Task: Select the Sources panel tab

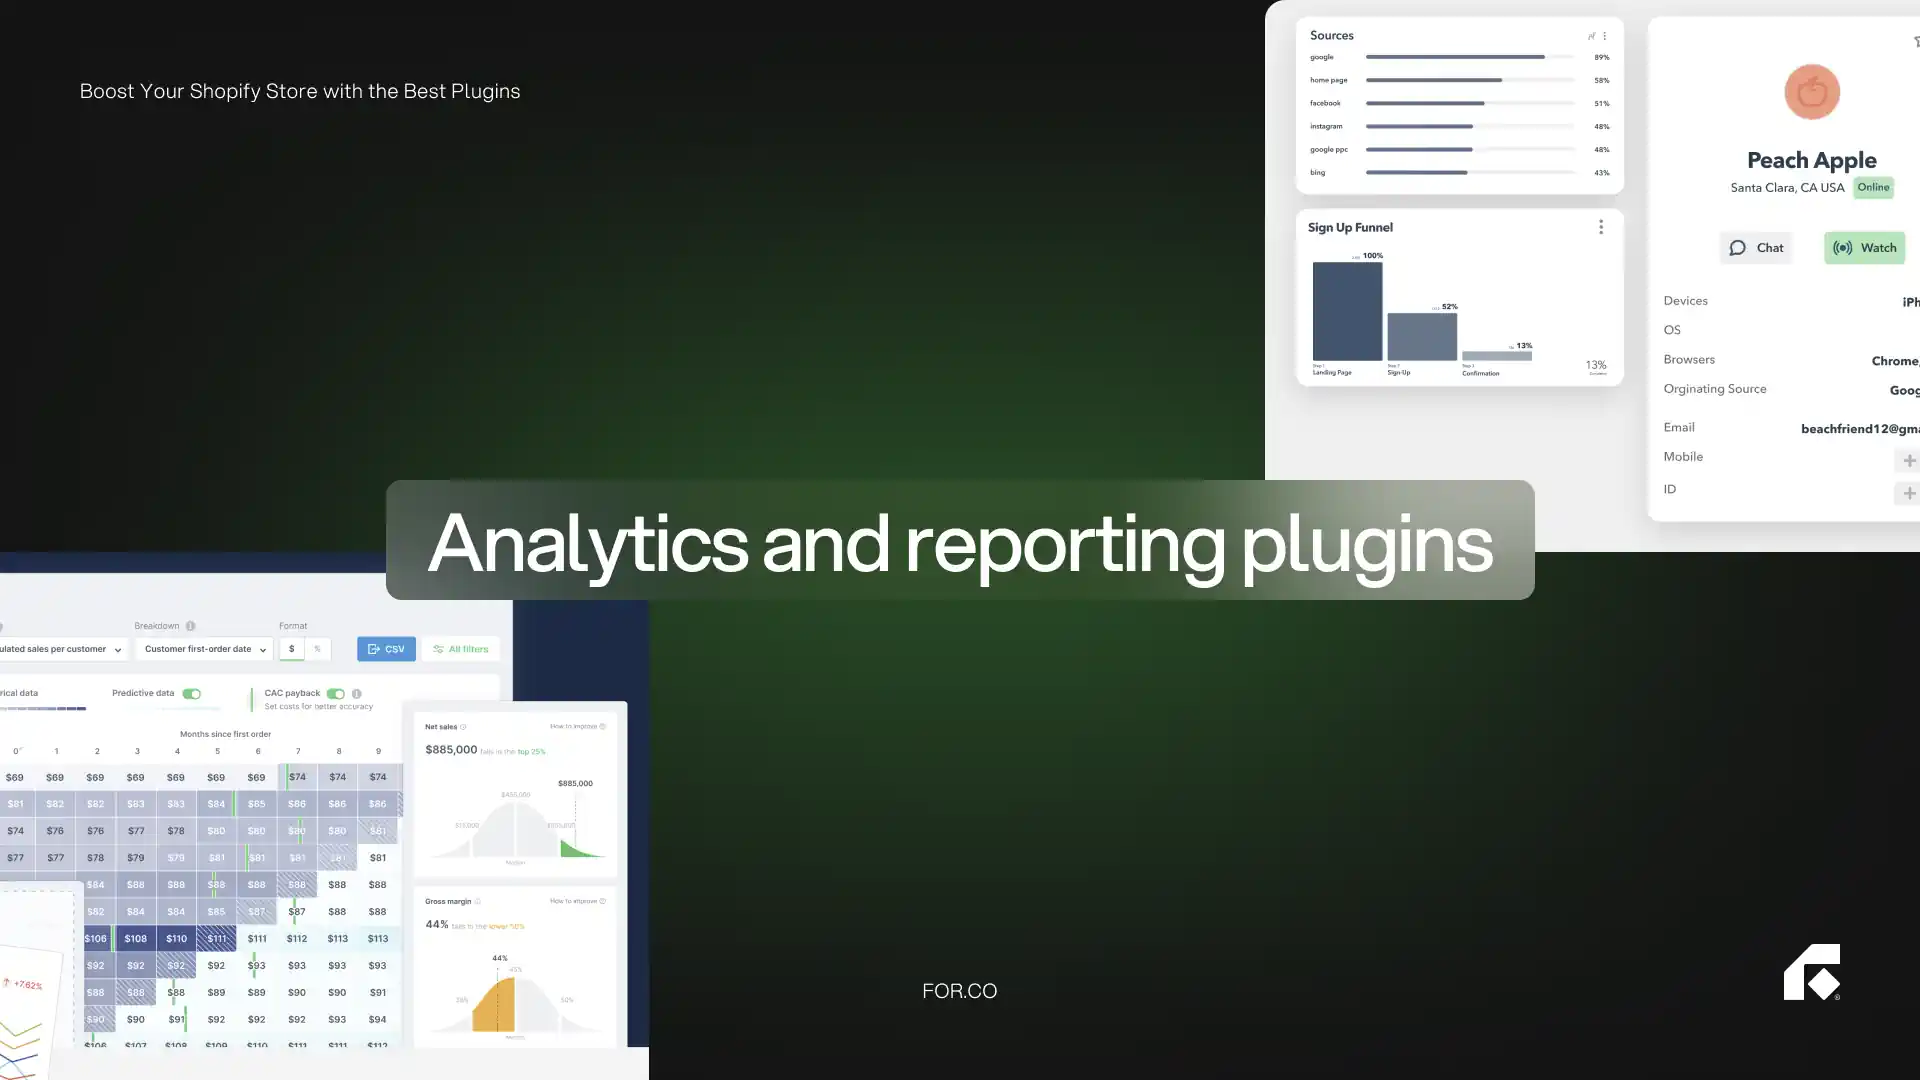Action: [1331, 34]
